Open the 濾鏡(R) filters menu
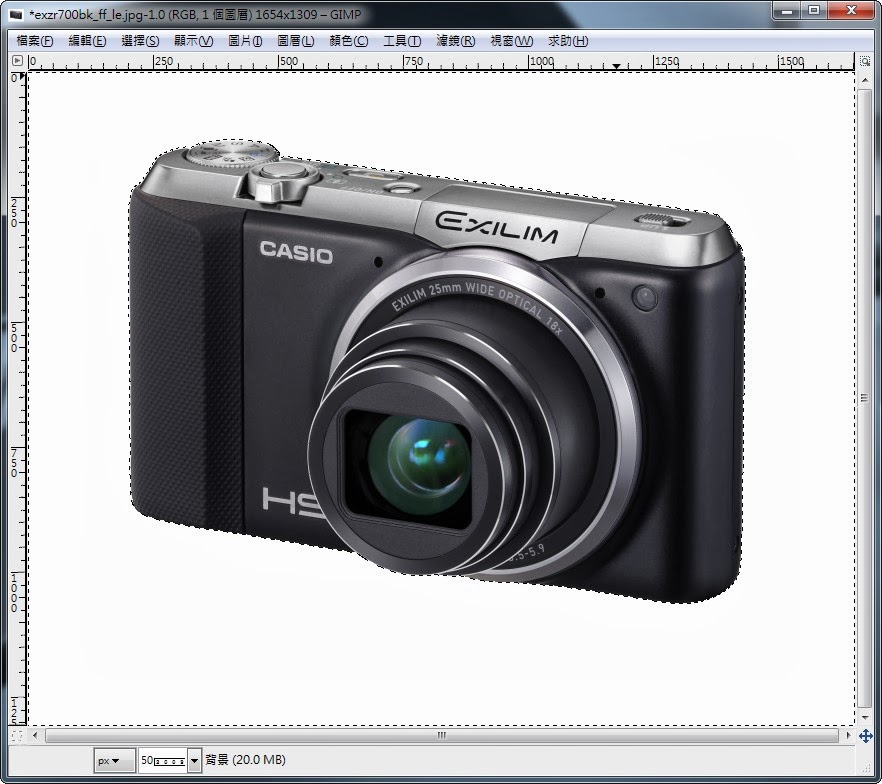Screen dimensions: 882x784 [456, 41]
